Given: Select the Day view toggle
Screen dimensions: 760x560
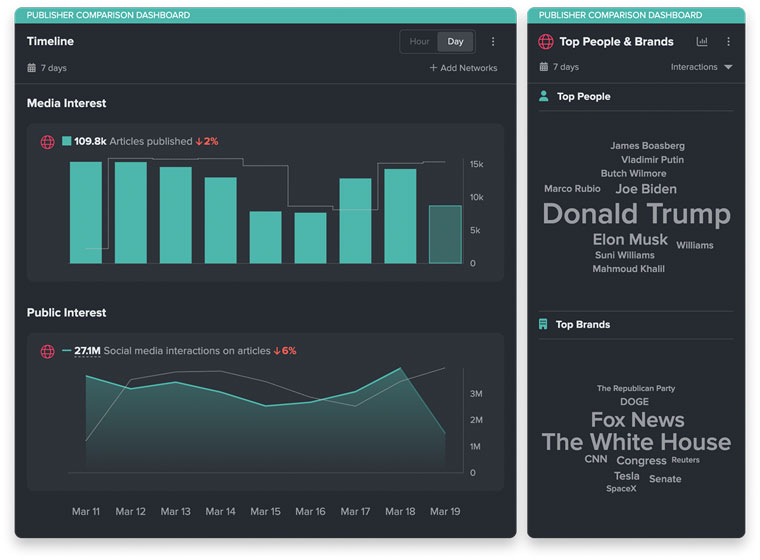Looking at the screenshot, I should (x=455, y=42).
